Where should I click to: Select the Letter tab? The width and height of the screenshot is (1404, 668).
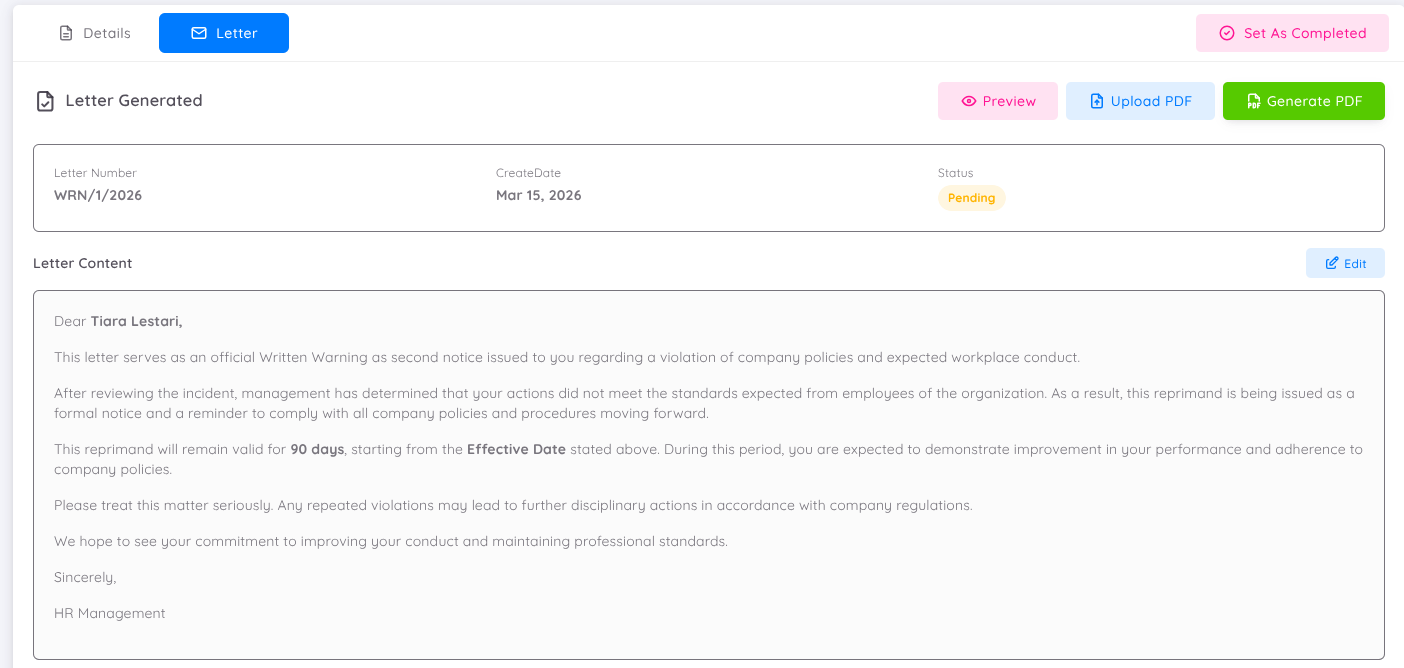(x=224, y=33)
